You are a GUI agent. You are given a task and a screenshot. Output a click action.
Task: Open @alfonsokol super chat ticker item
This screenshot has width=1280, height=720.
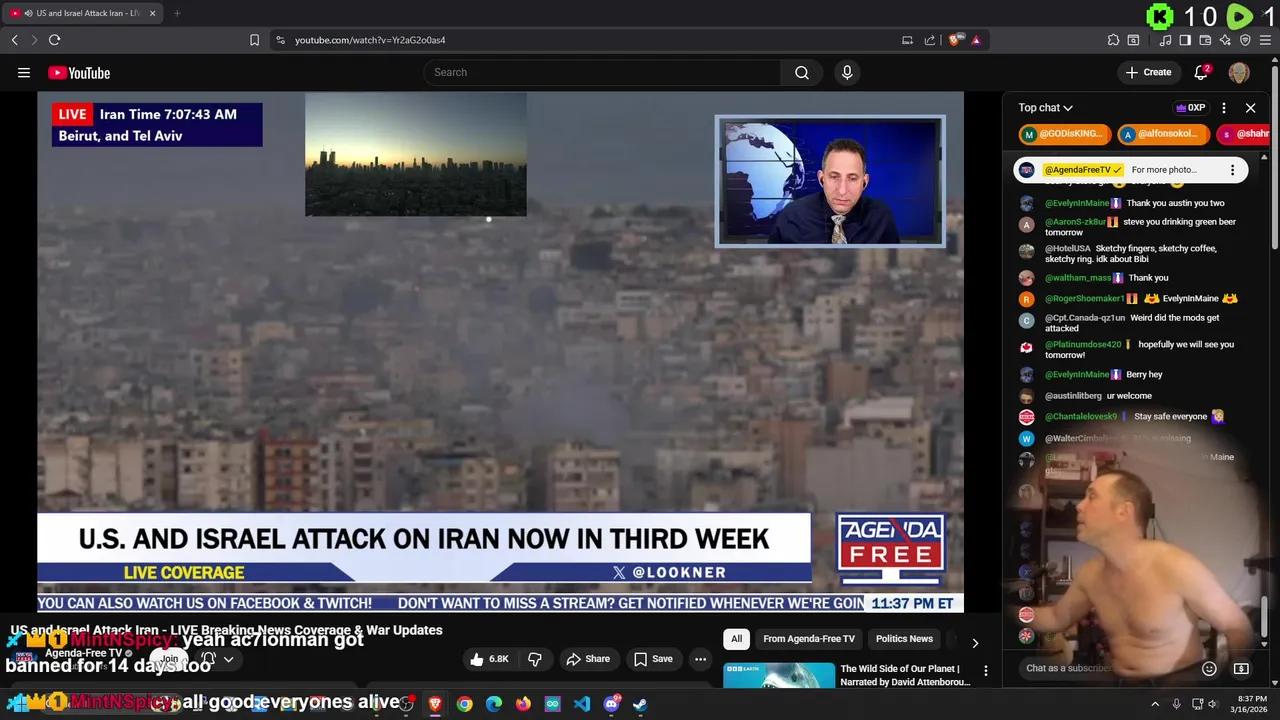point(1163,134)
